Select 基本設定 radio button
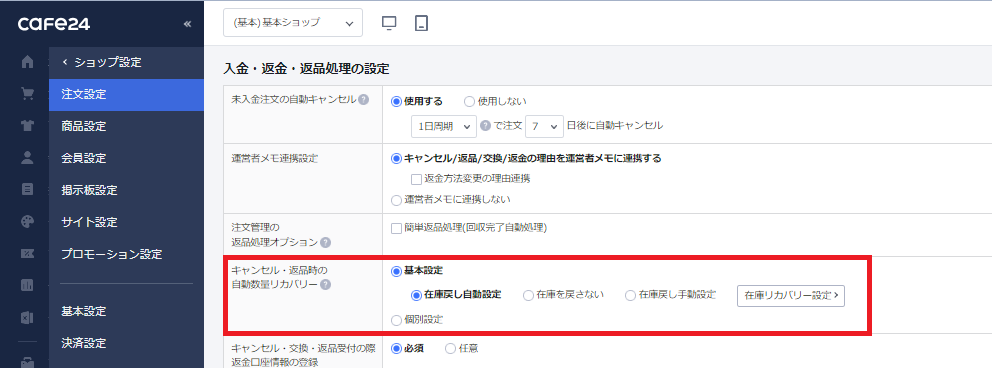Image resolution: width=992 pixels, height=368 pixels. tap(397, 271)
